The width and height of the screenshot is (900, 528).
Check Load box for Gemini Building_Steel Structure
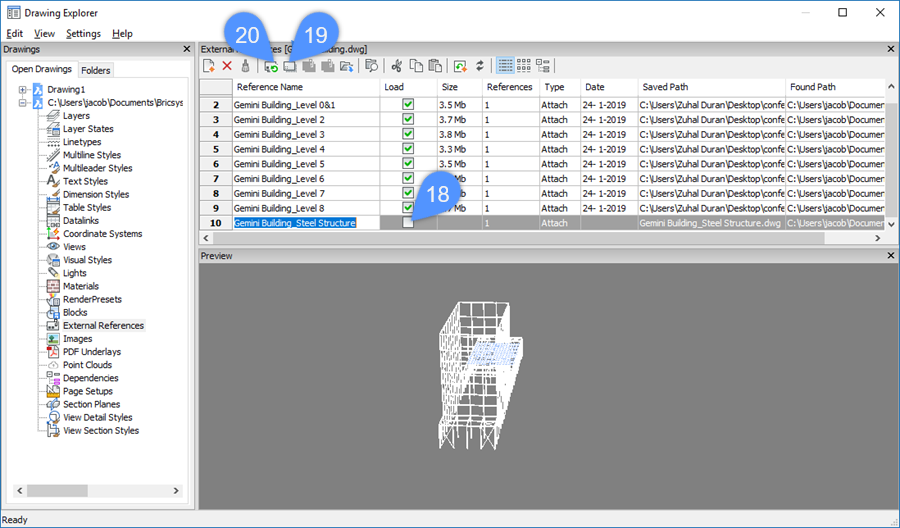tap(408, 223)
